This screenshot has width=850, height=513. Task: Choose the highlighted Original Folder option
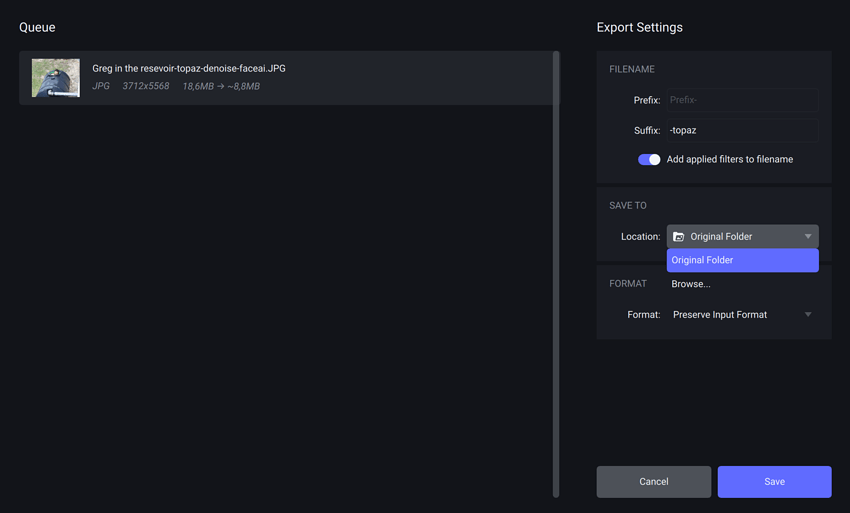click(x=742, y=260)
